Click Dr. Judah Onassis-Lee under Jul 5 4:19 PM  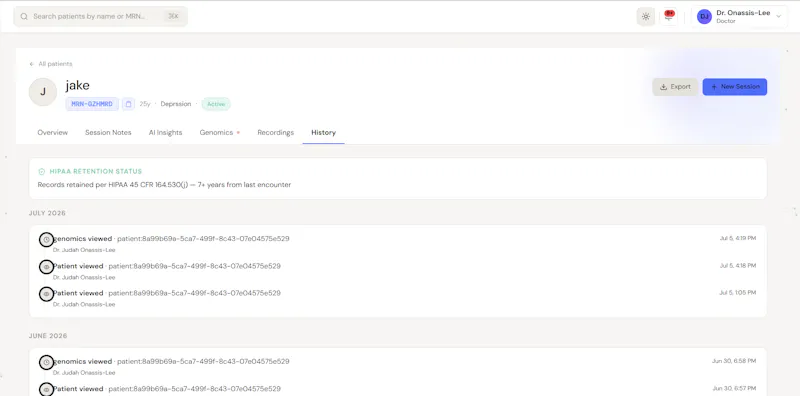click(84, 250)
